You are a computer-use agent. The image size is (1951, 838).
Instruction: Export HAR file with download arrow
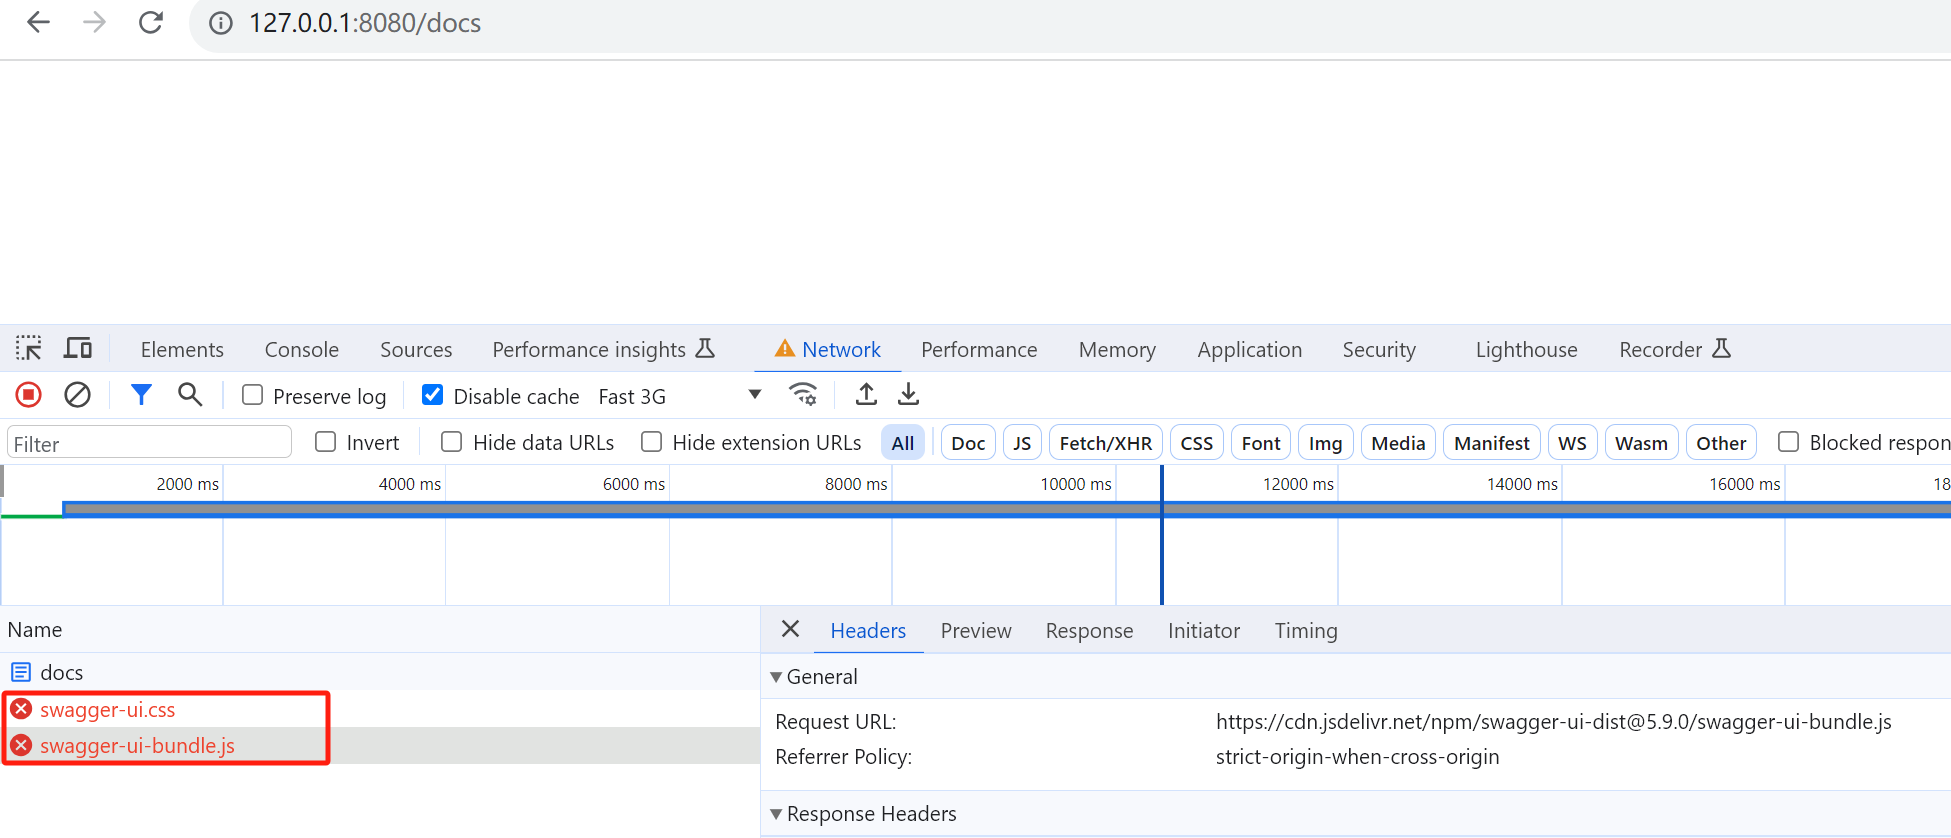(908, 394)
